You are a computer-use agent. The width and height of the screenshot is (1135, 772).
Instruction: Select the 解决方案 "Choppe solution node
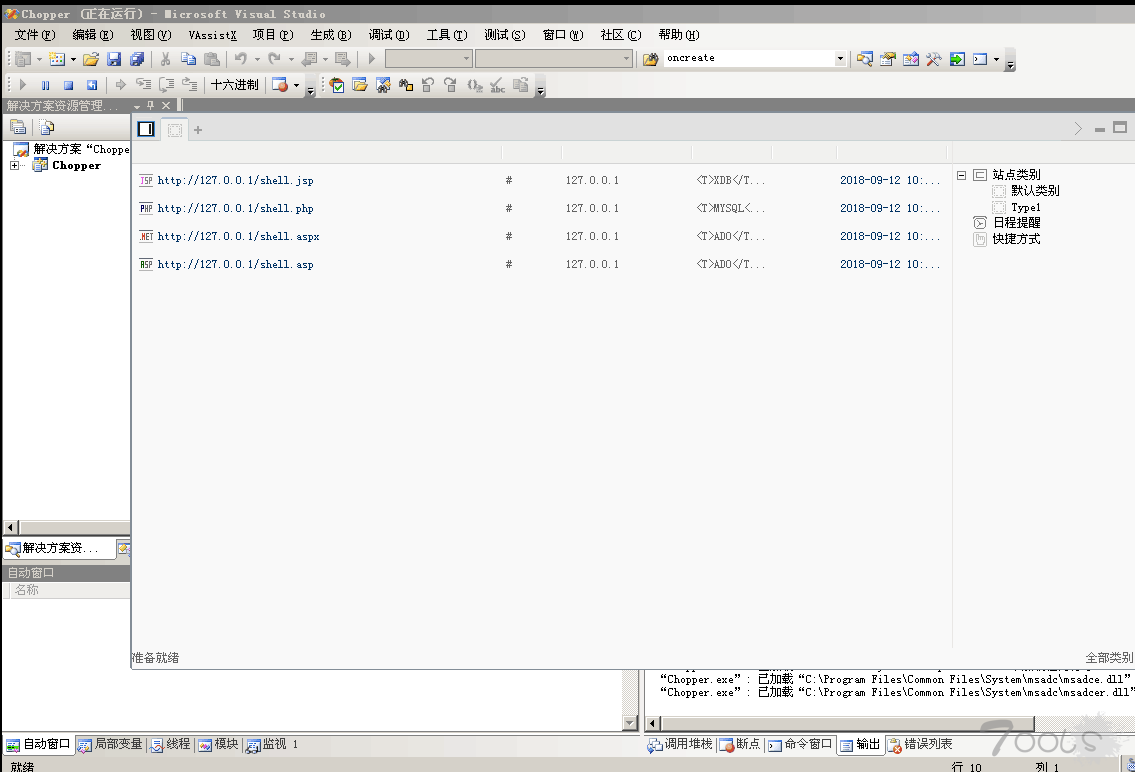point(81,149)
